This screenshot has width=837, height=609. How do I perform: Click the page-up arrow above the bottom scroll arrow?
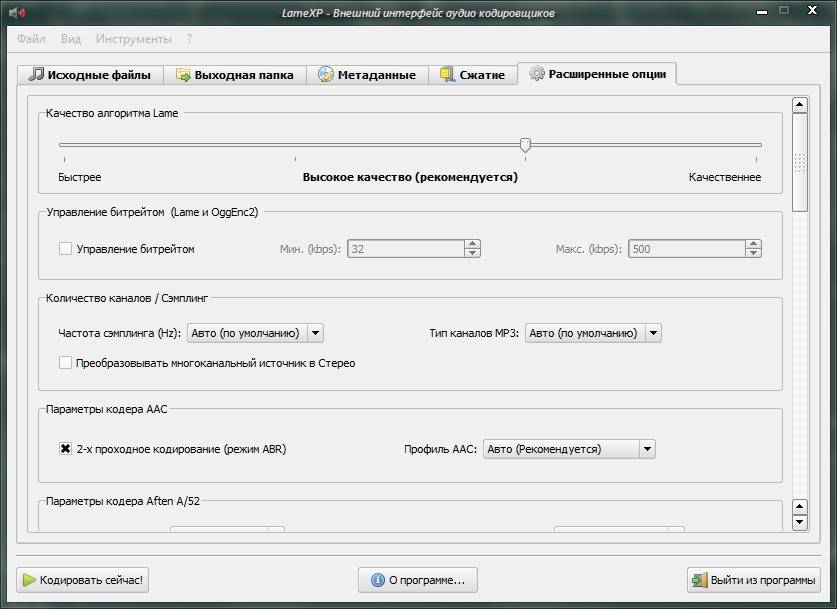(x=800, y=507)
